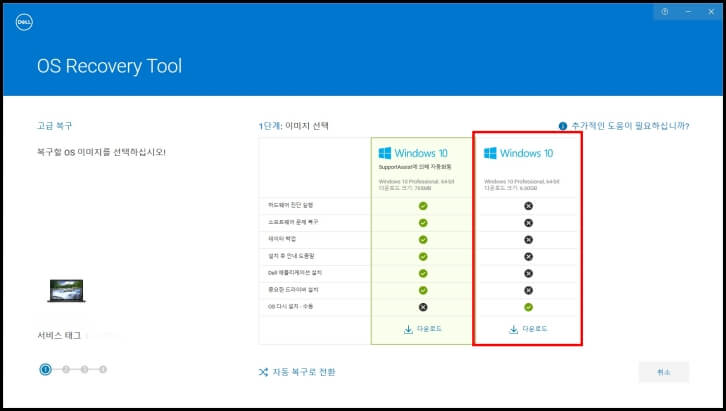Click the 소프트웨어 문제 복구 row label
The height and width of the screenshot is (411, 726).
(x=293, y=222)
